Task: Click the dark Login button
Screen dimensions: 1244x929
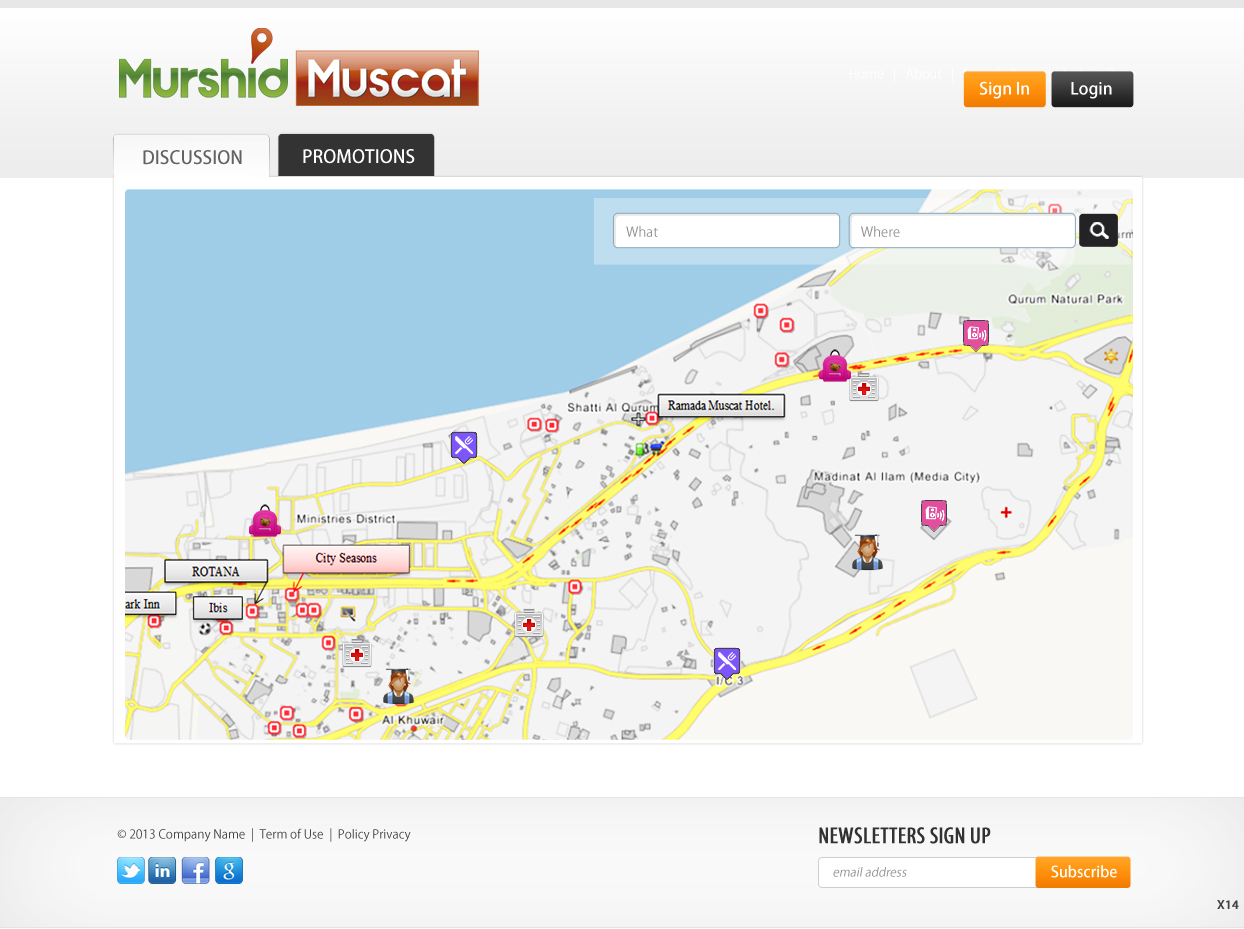Action: click(x=1092, y=89)
